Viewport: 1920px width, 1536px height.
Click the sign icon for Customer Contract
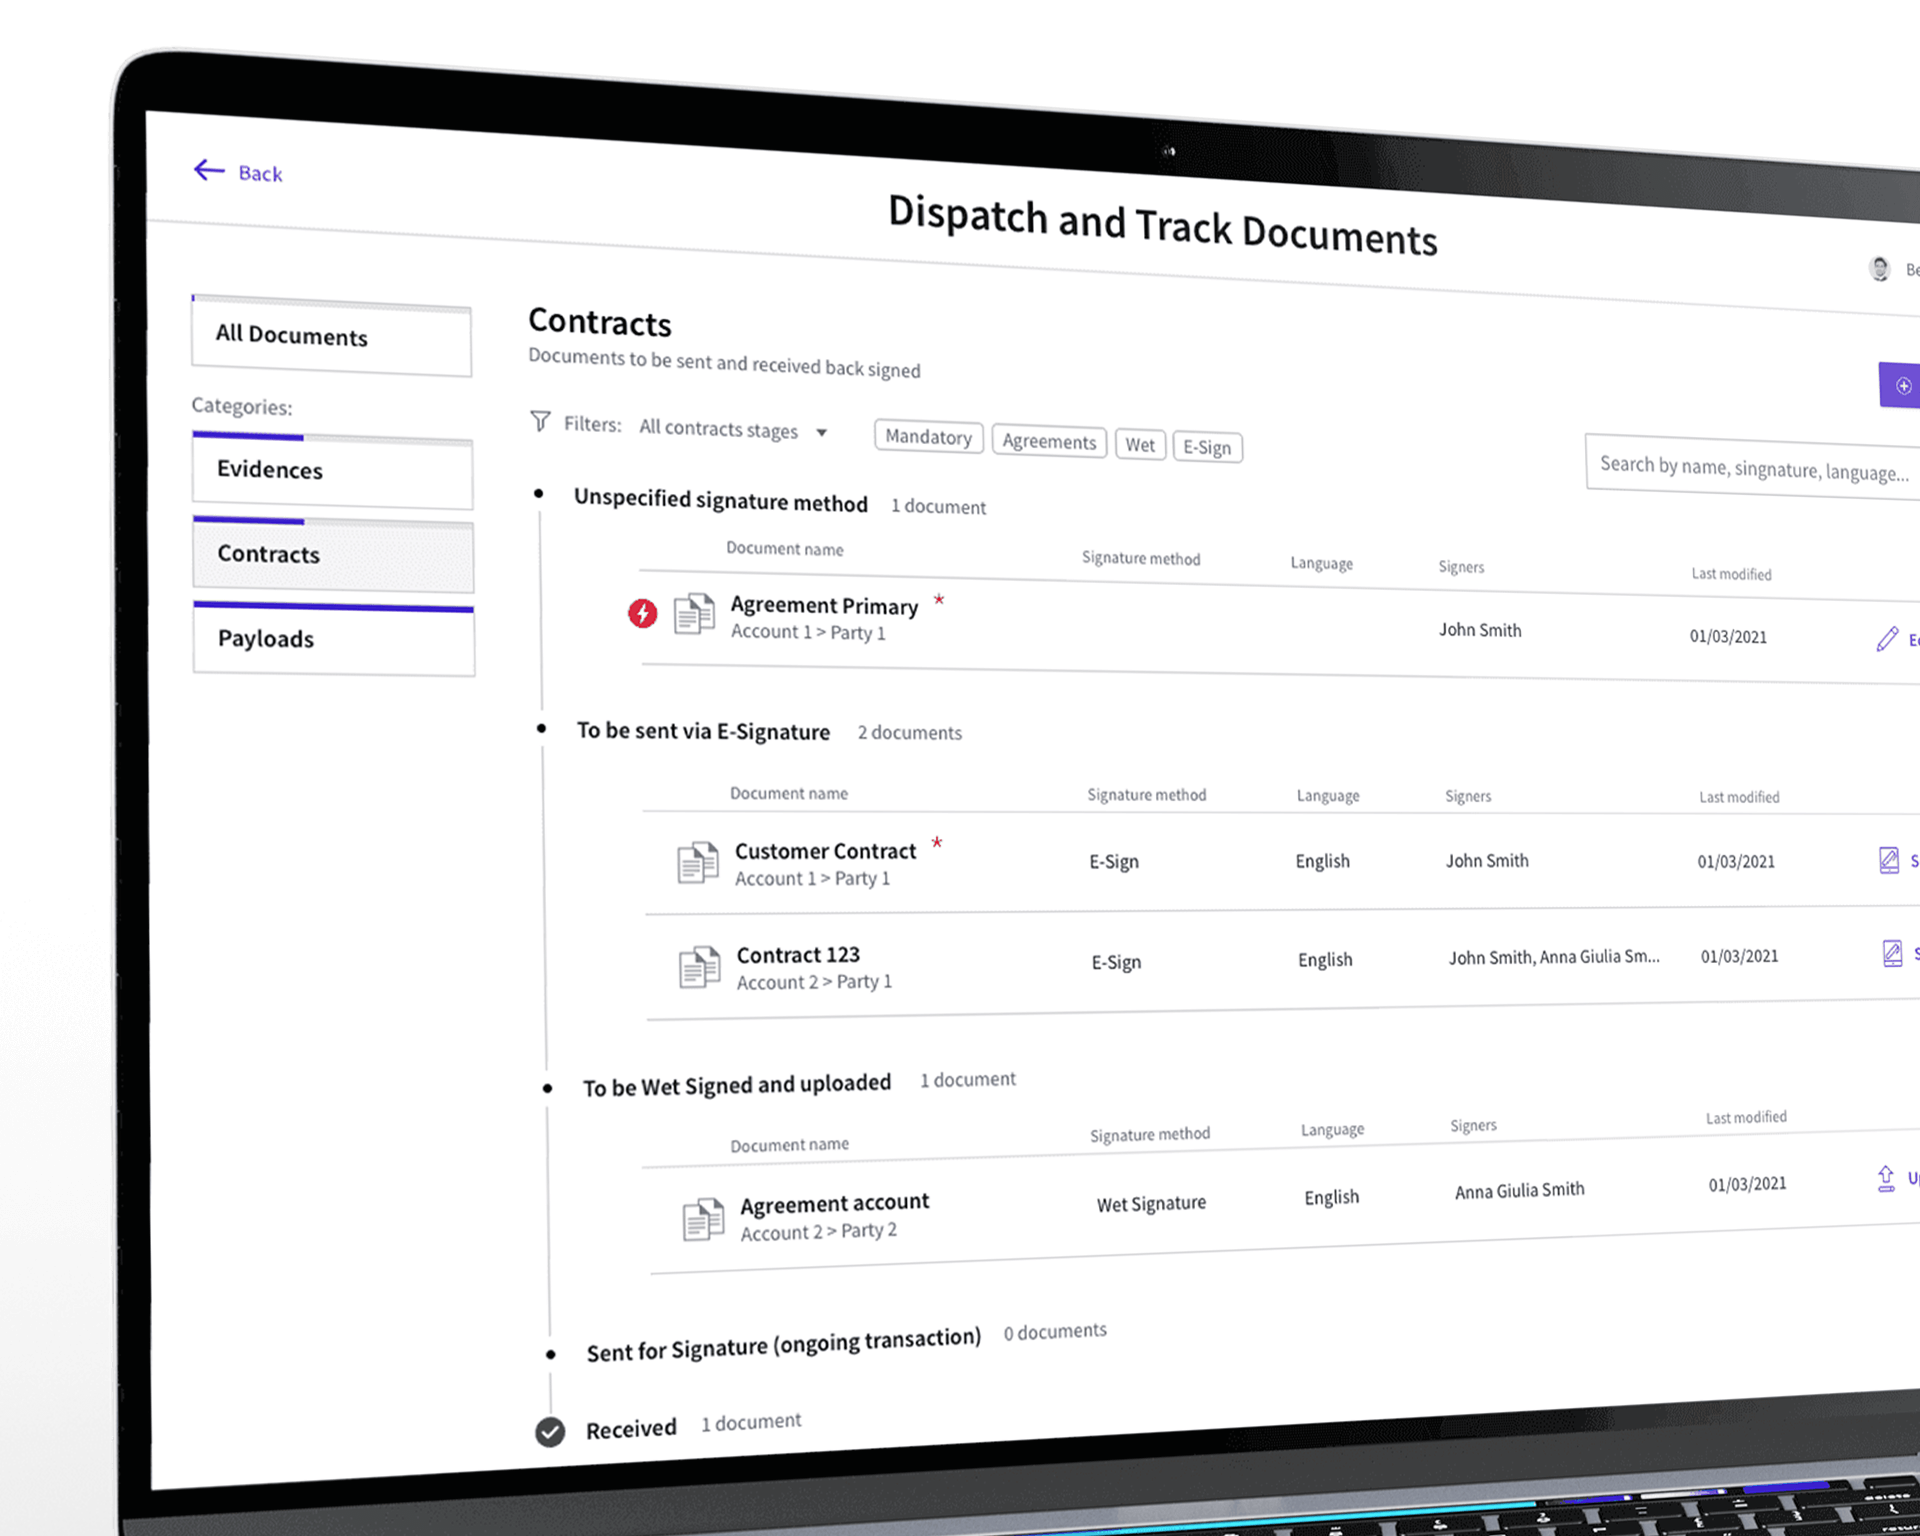pyautogui.click(x=1889, y=860)
